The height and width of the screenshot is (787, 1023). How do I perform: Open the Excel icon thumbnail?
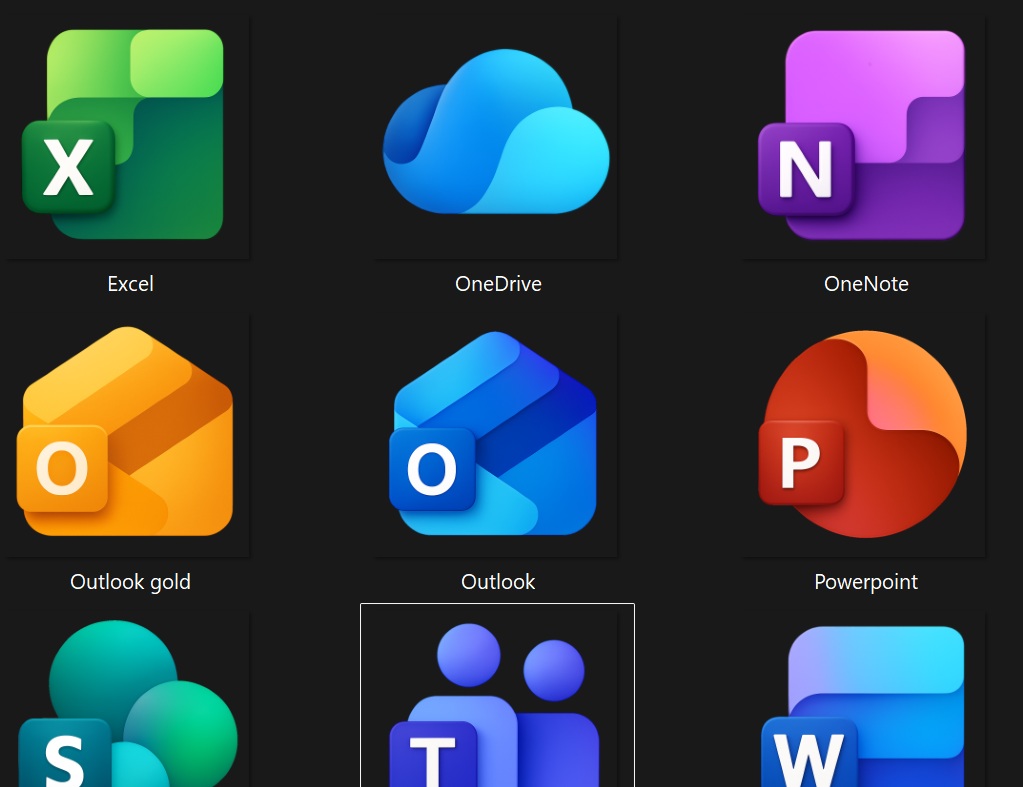click(125, 135)
